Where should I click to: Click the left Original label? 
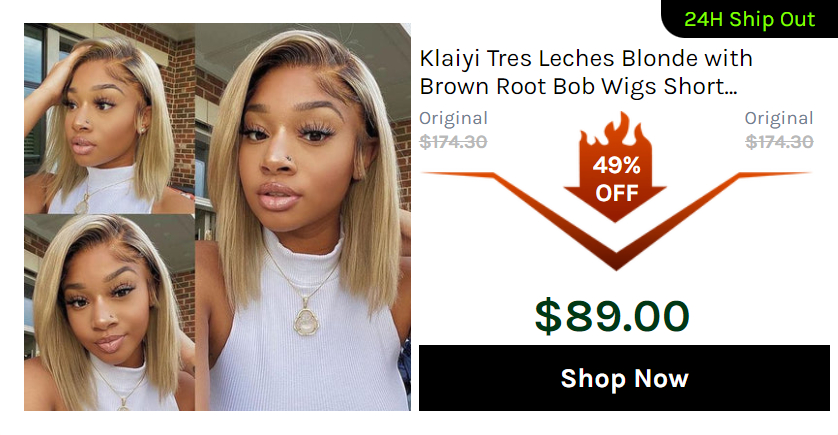453,118
